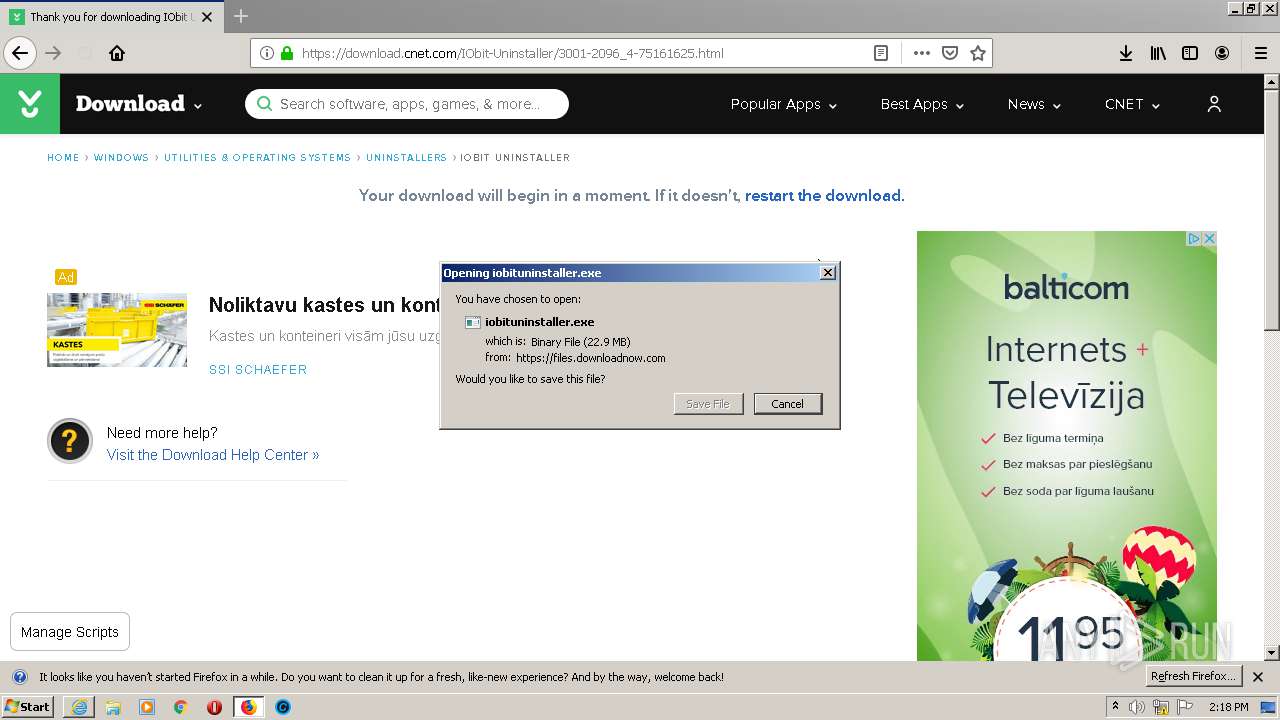Viewport: 1280px width, 720px height.
Task: Open AdChoices icon on balticom ad
Action: point(1194,238)
